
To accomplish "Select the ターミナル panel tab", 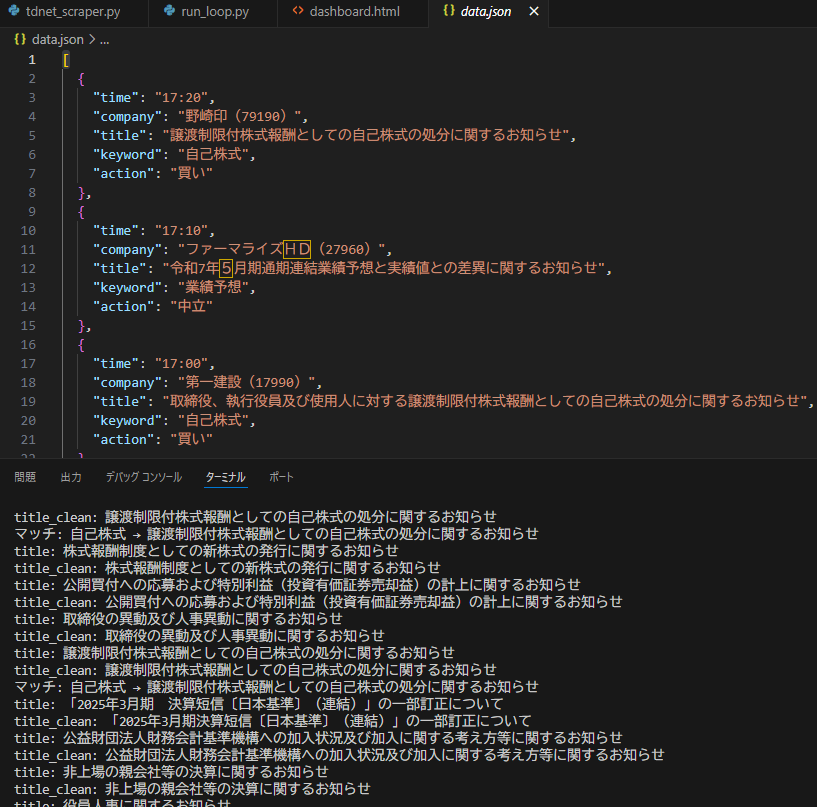I will (226, 477).
